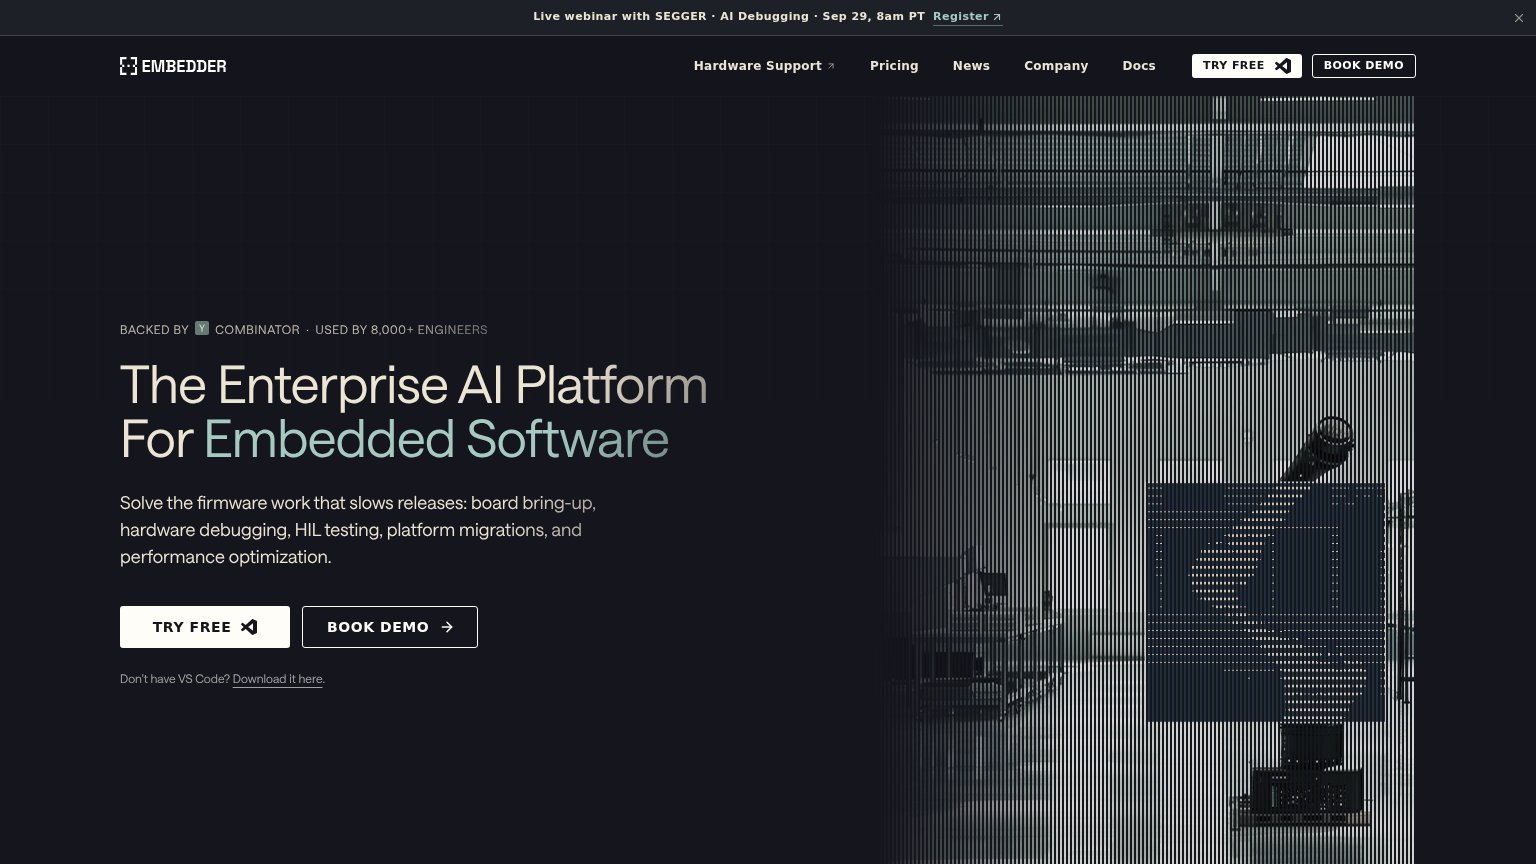
Task: Click the Y Combinator logo icon
Action: tap(202, 328)
